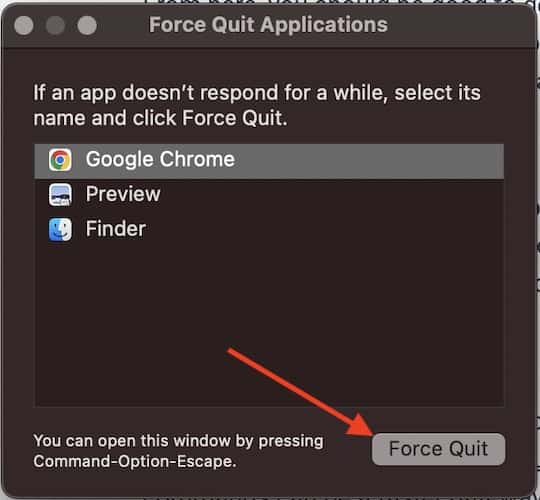
Task: Select Finder name in the app list
Action: tap(116, 229)
